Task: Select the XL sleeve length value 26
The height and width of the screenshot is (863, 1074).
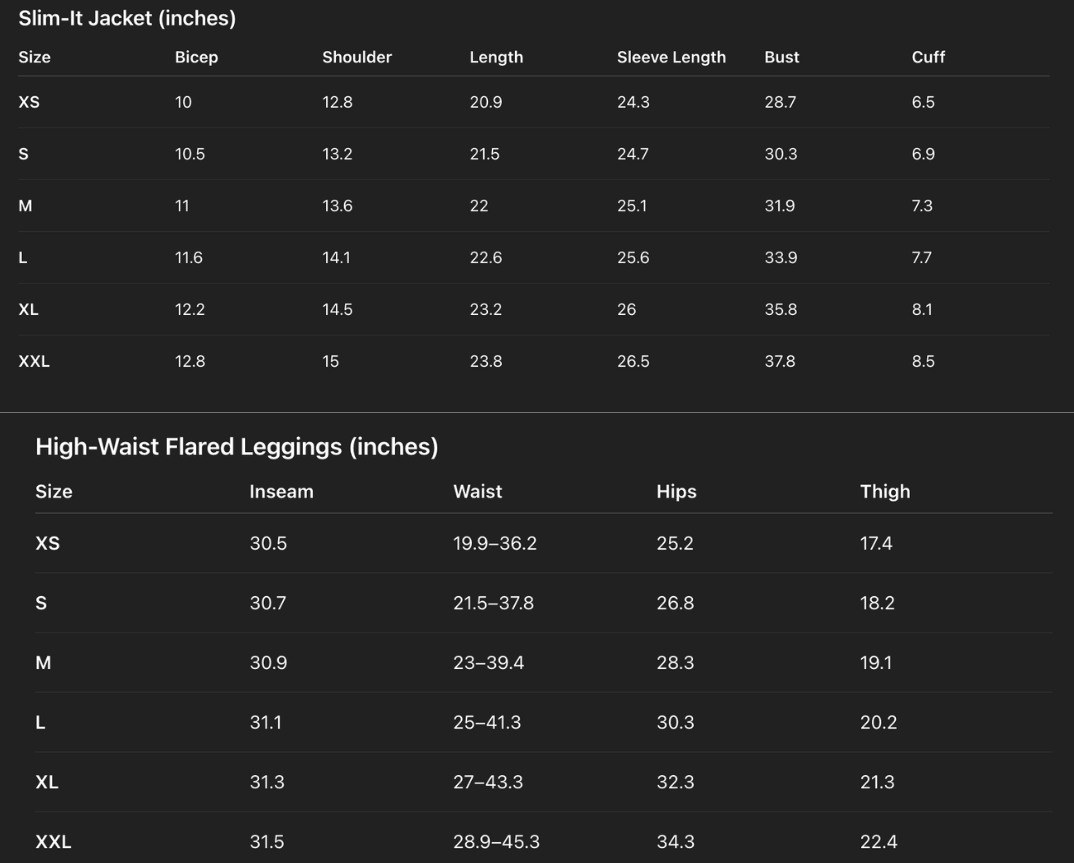Action: (x=626, y=309)
